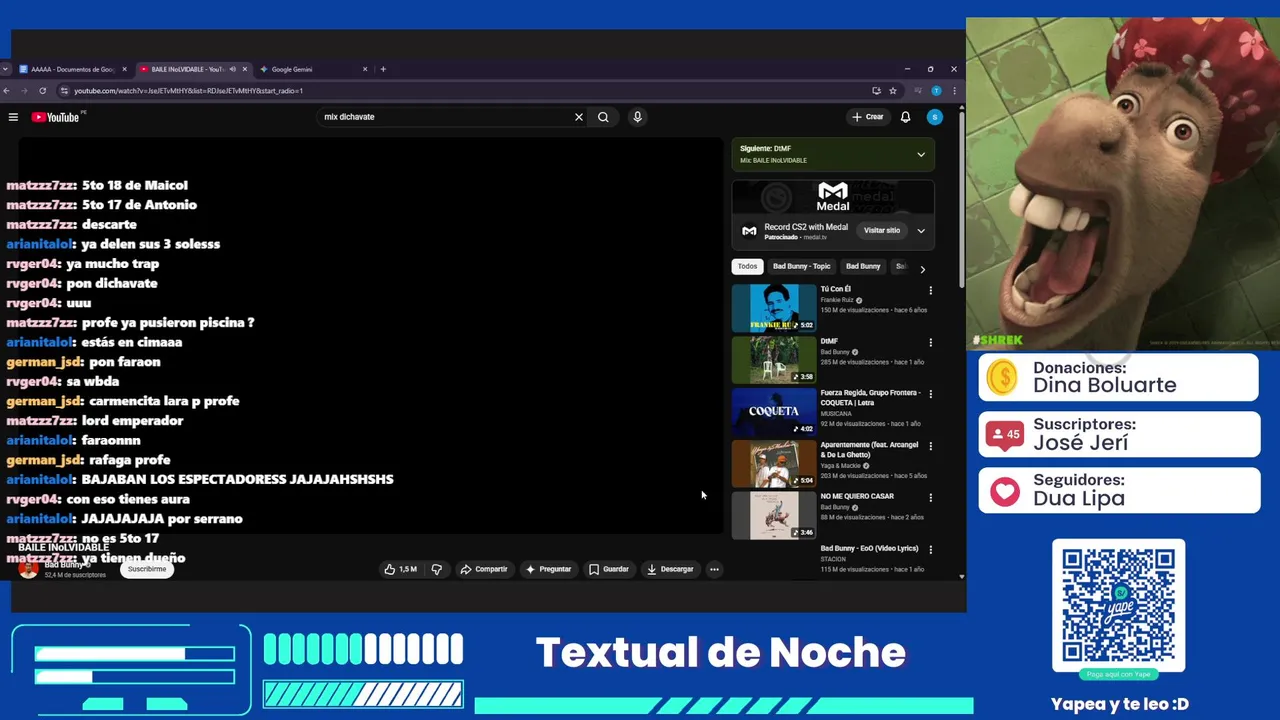The height and width of the screenshot is (720, 1280).
Task: Click the Yape QR code in the overlay
Action: (1118, 604)
